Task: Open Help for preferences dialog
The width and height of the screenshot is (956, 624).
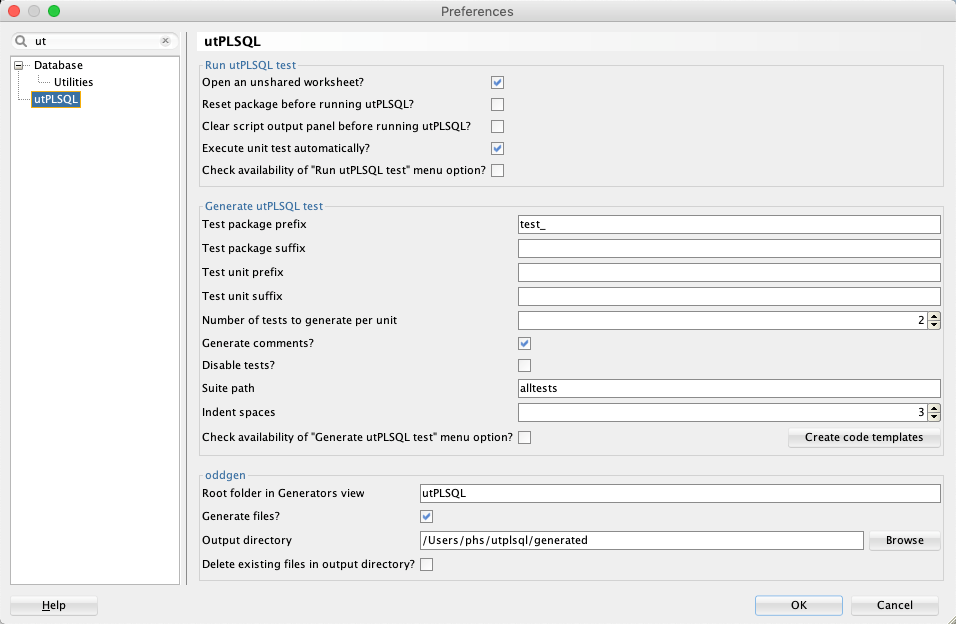Action: (x=54, y=605)
